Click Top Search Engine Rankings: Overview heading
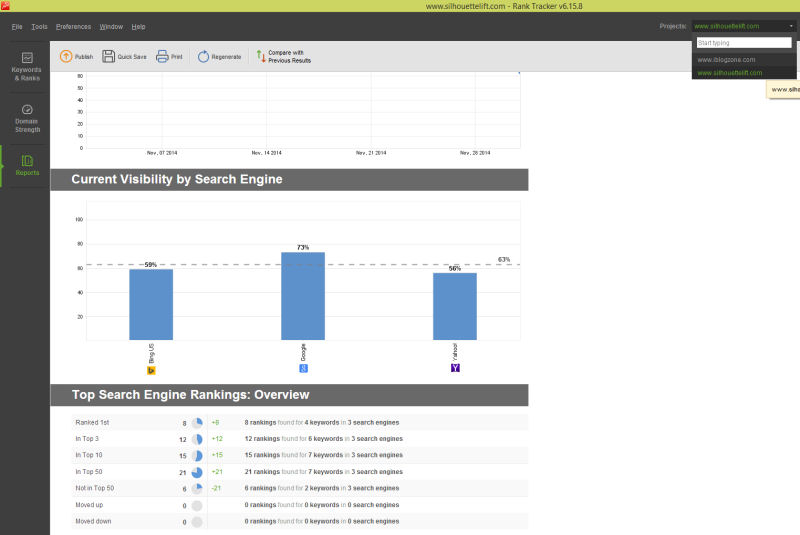 click(x=190, y=395)
